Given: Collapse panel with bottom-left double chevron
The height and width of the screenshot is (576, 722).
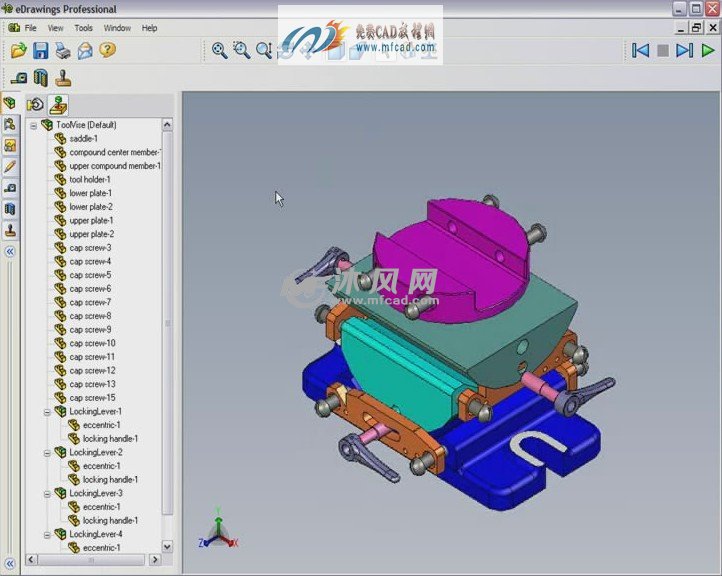Looking at the screenshot, I should pyautogui.click(x=10, y=564).
